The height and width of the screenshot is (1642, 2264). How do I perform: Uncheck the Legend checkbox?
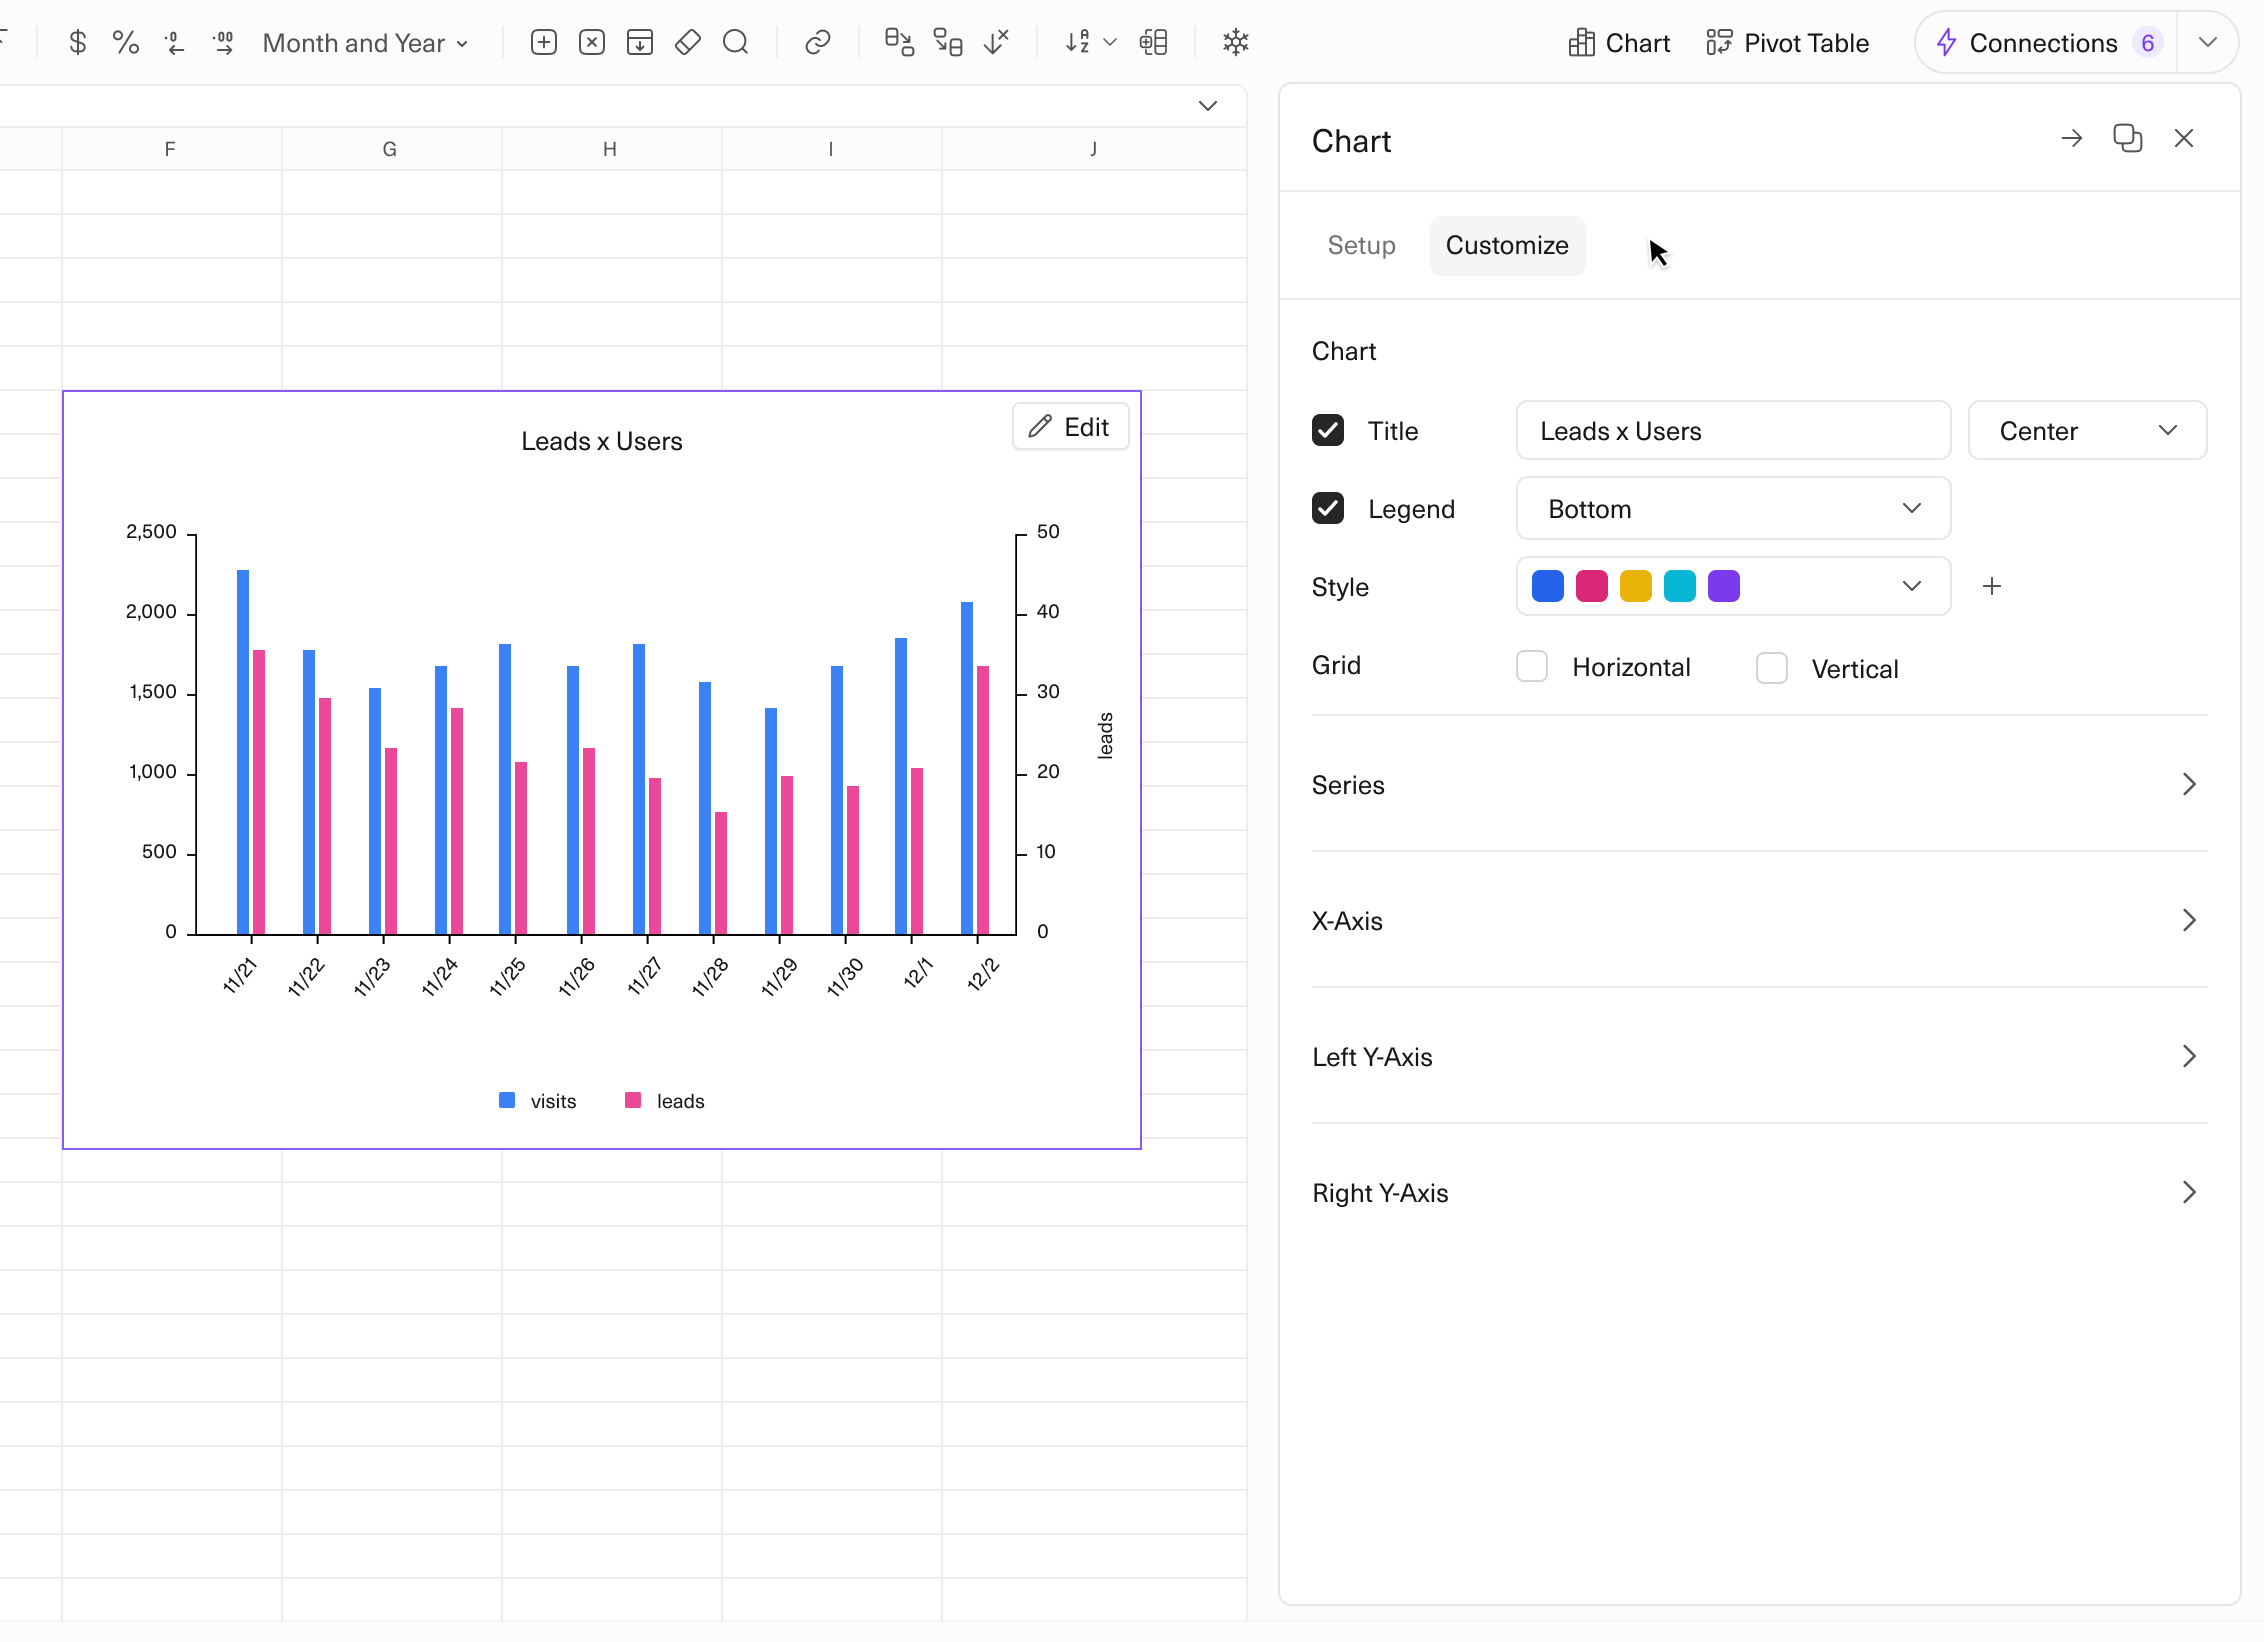tap(1328, 509)
